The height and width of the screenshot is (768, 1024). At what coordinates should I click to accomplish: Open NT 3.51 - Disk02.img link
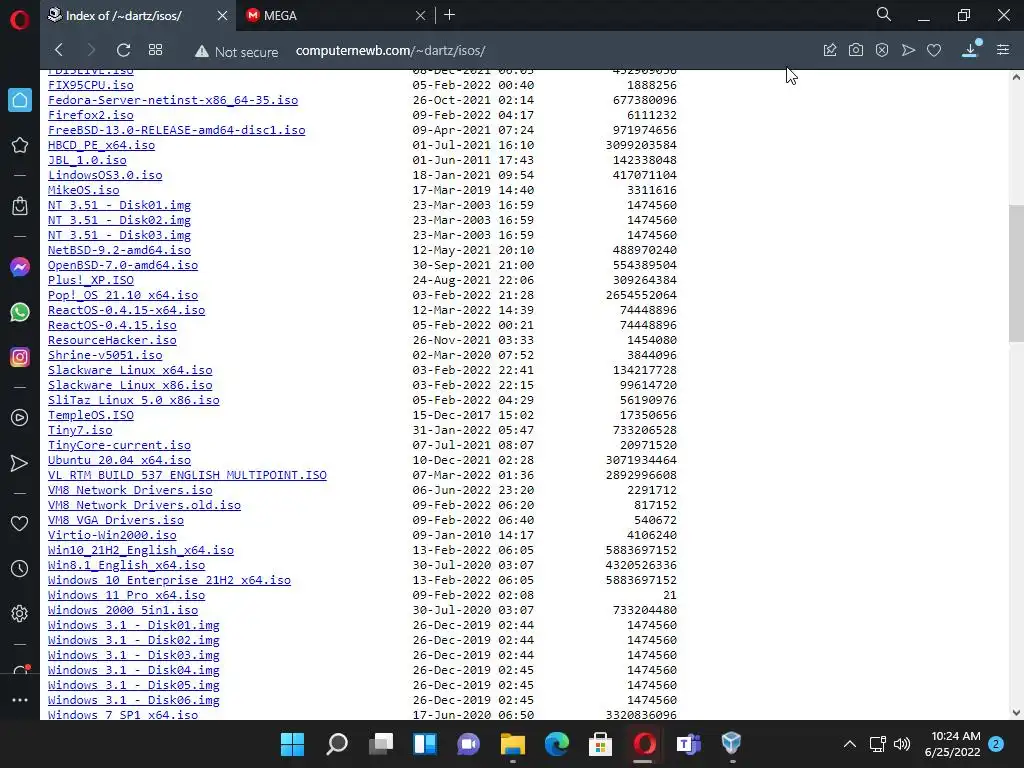pos(120,220)
